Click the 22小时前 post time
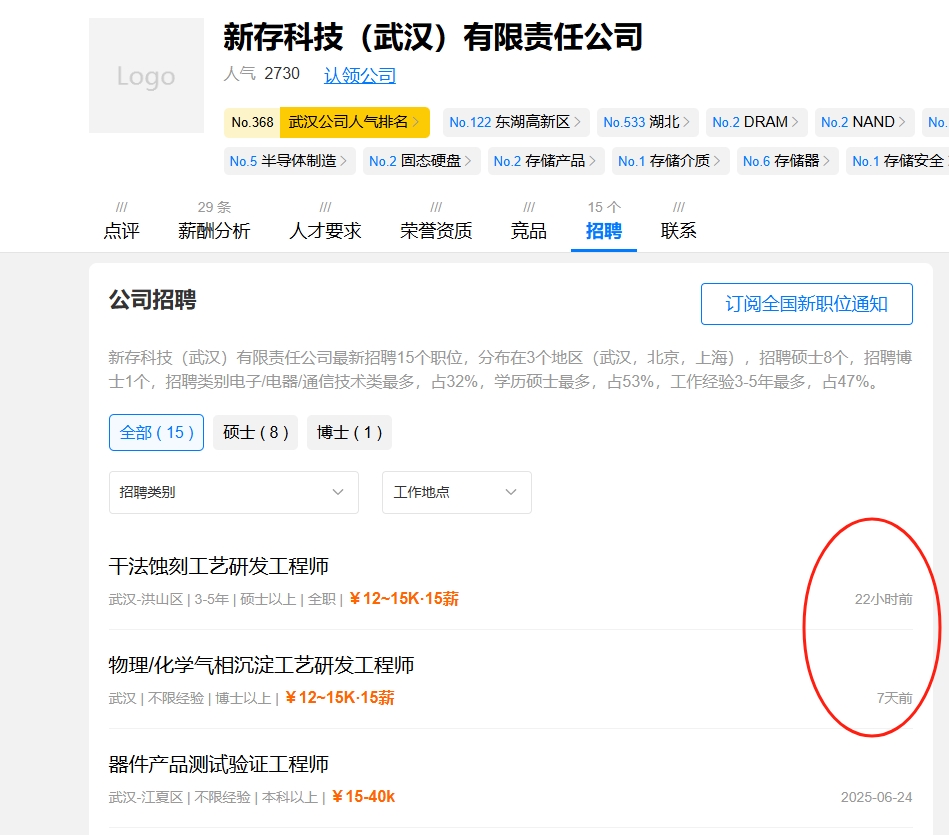This screenshot has width=949, height=835. [883, 599]
